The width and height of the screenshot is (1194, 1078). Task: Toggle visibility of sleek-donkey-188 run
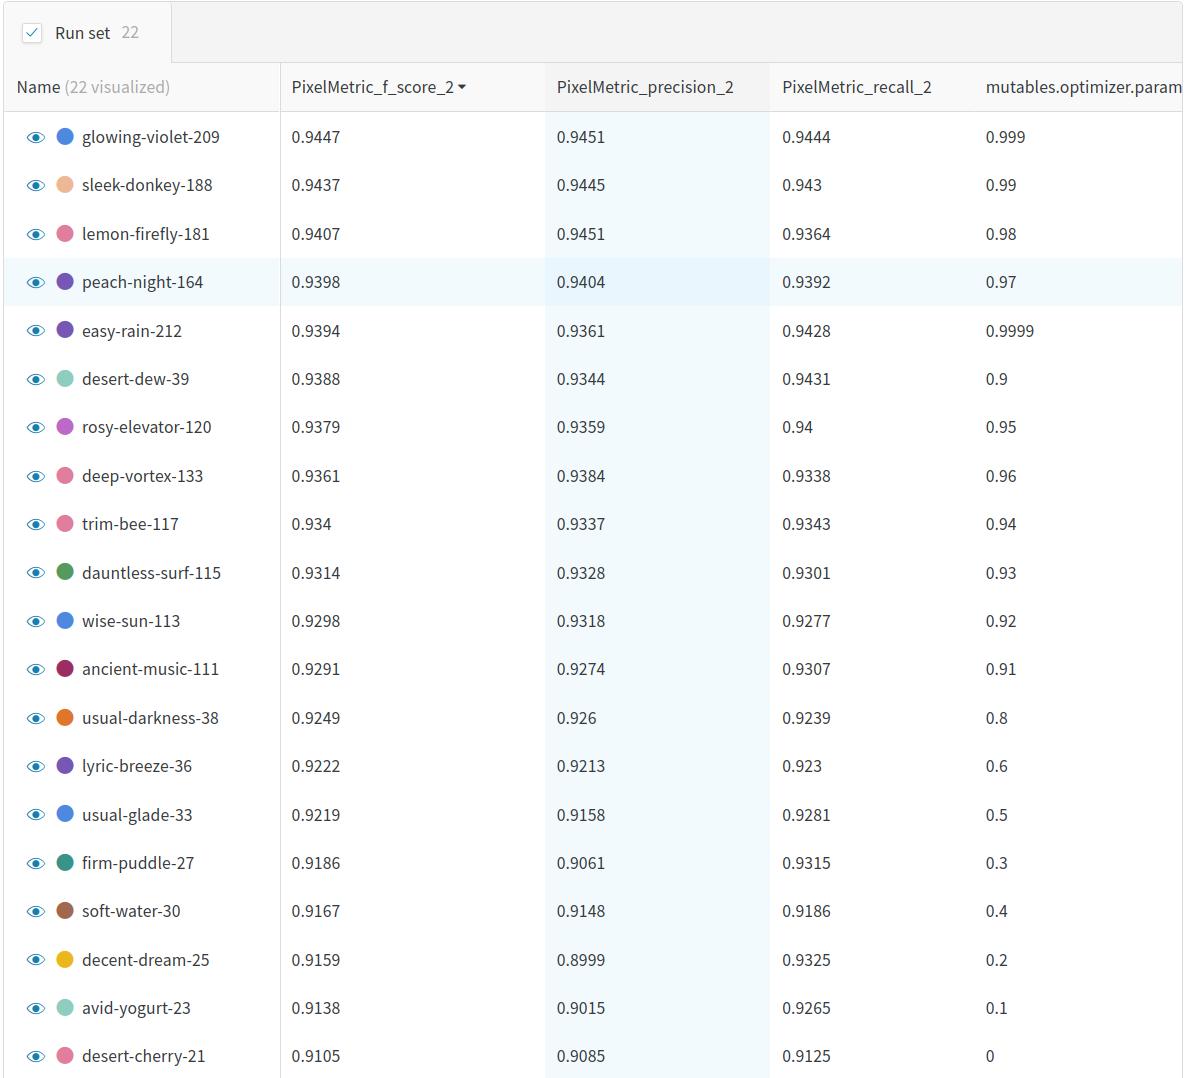pyautogui.click(x=36, y=185)
